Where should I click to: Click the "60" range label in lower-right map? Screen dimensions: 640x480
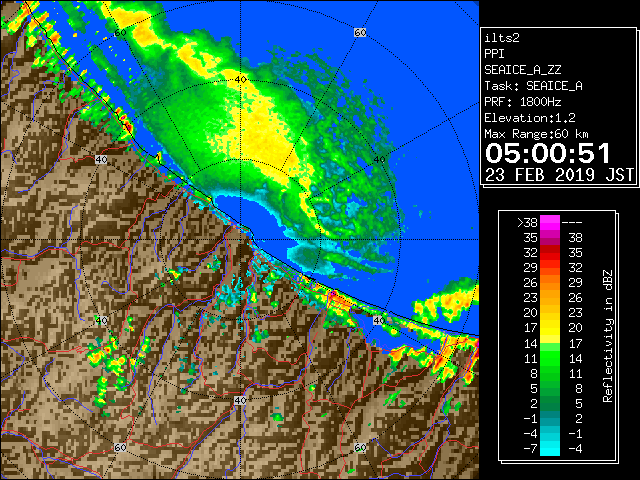pos(360,447)
